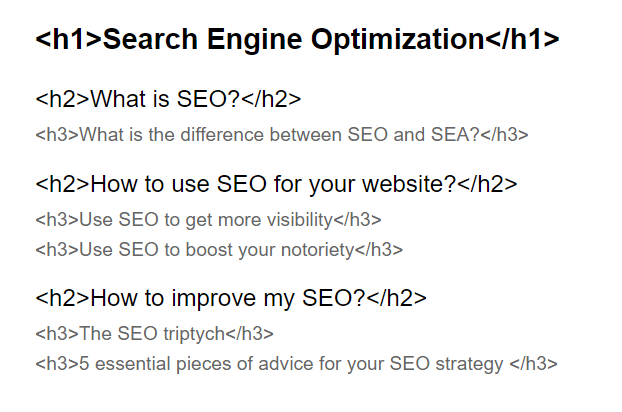This screenshot has height=412, width=622.
Task: Click the word "website?" in the h2 heading
Action: click(412, 184)
